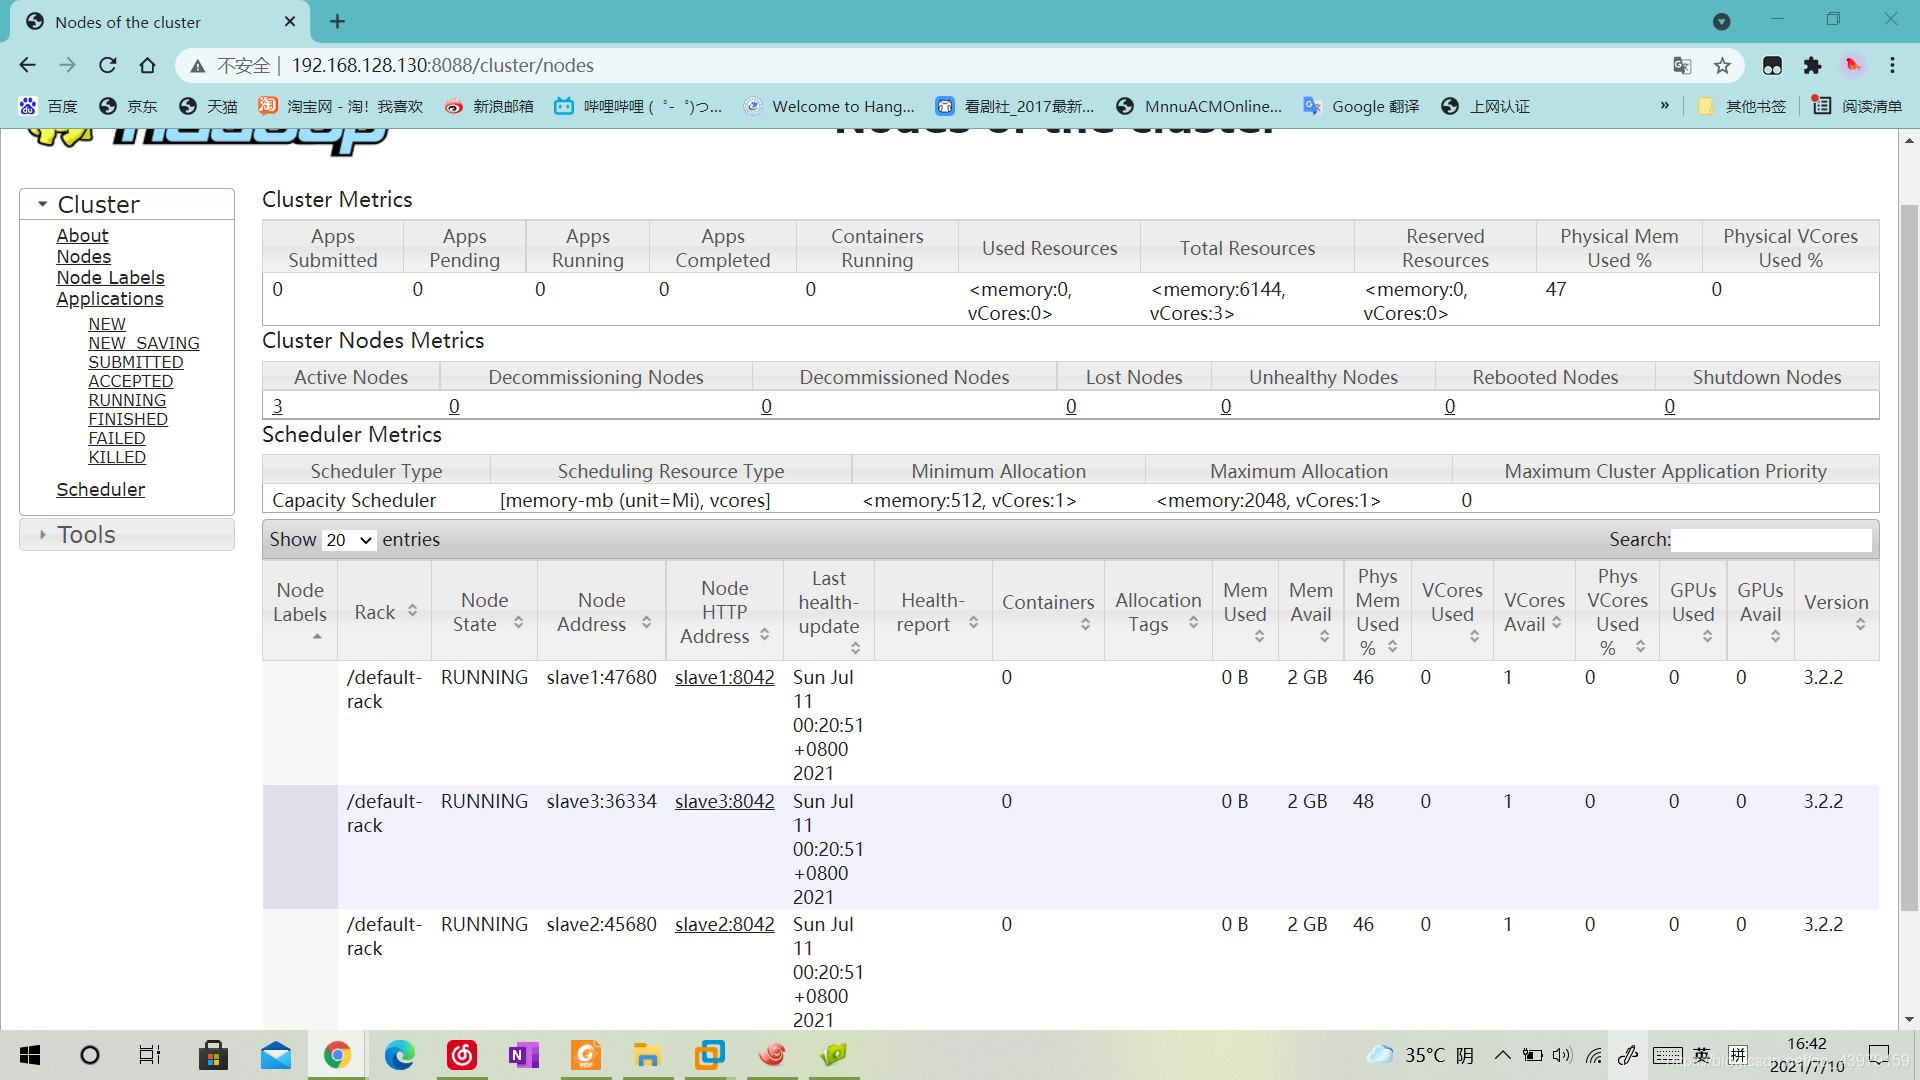Sort table by Rack column arrows
1920x1080 pixels.
[412, 611]
